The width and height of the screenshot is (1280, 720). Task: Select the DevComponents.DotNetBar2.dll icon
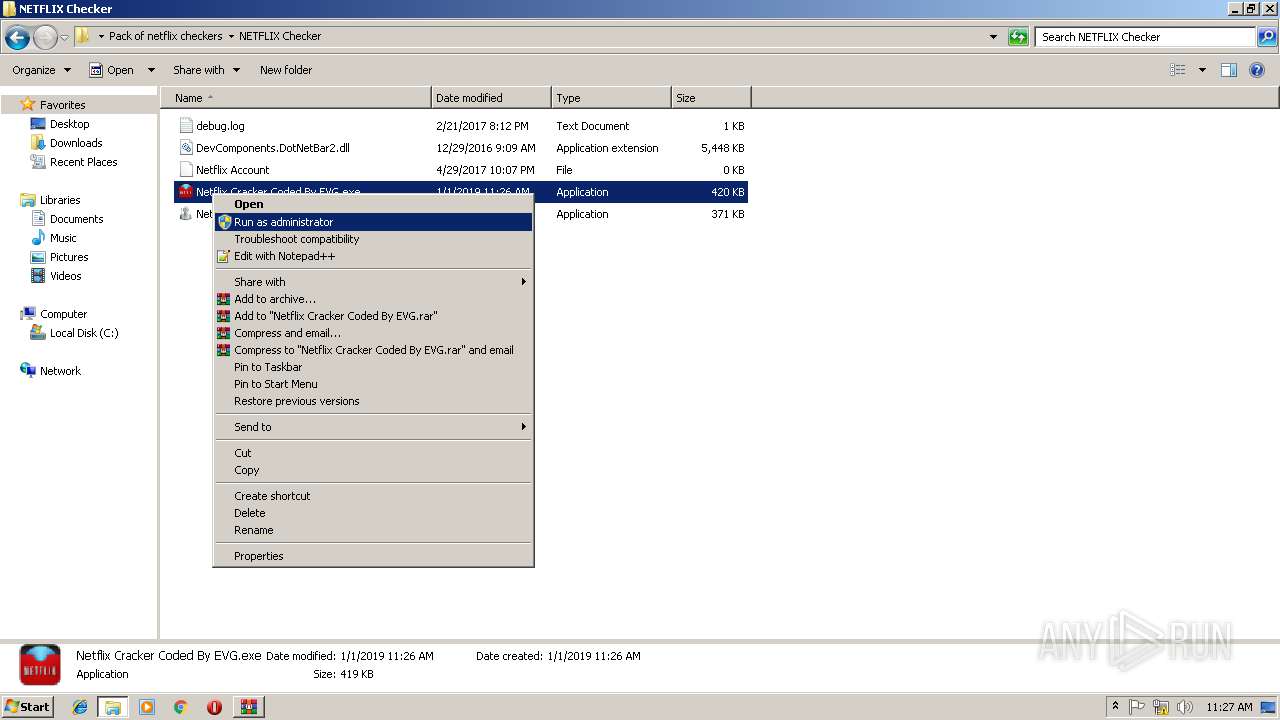185,148
